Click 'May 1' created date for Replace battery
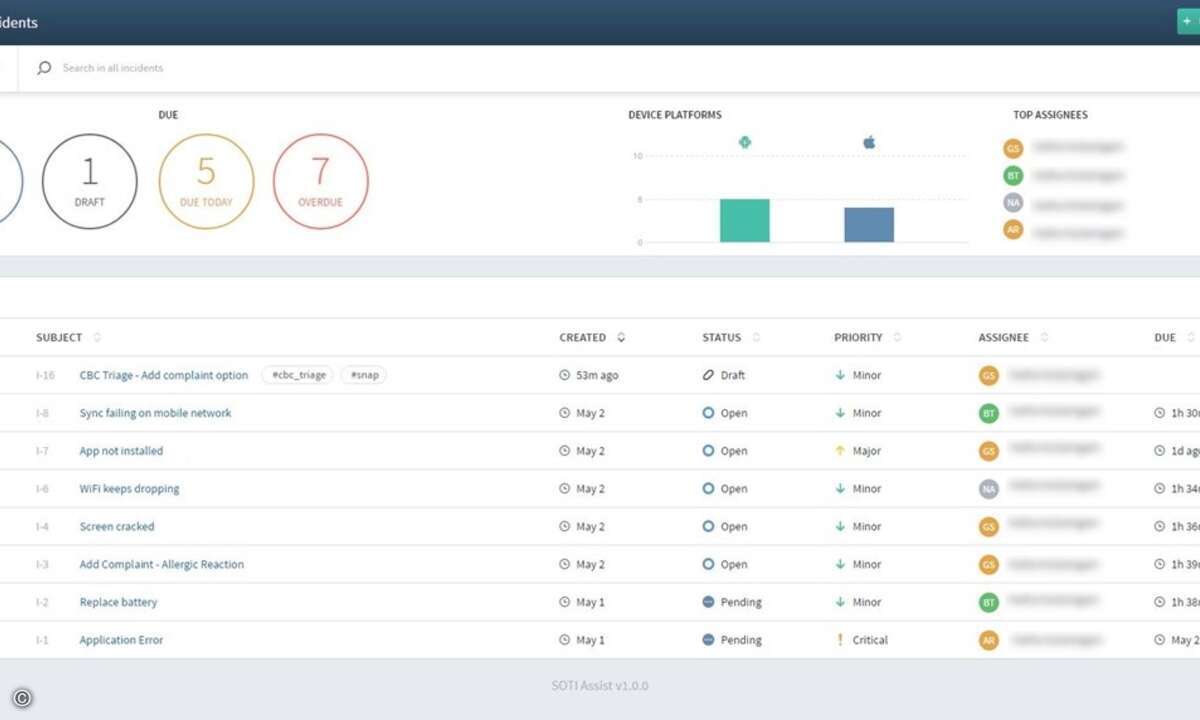The image size is (1200, 720). tap(591, 602)
